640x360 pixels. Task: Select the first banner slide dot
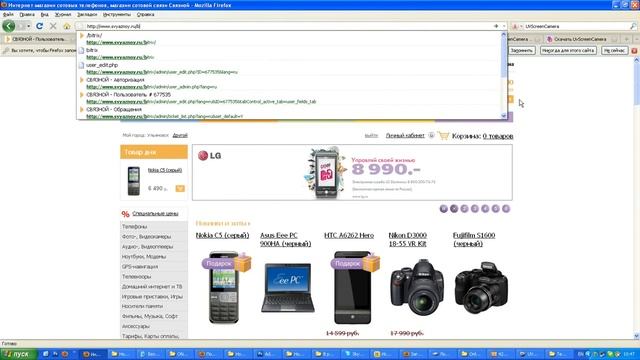[444, 209]
